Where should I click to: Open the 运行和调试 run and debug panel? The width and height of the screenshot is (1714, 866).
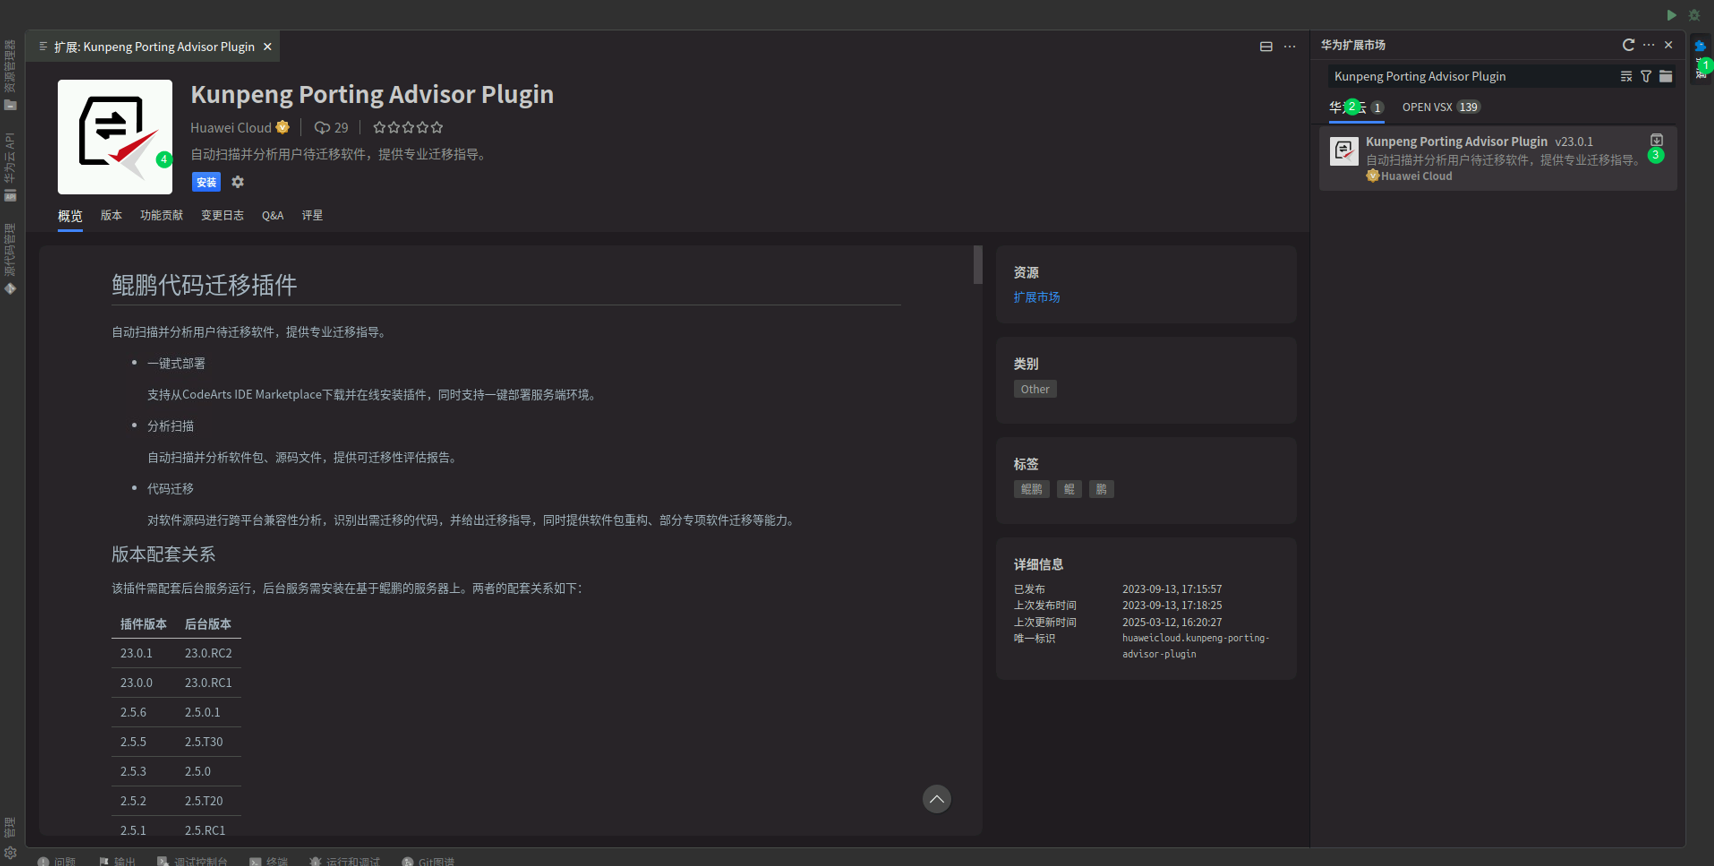345,860
